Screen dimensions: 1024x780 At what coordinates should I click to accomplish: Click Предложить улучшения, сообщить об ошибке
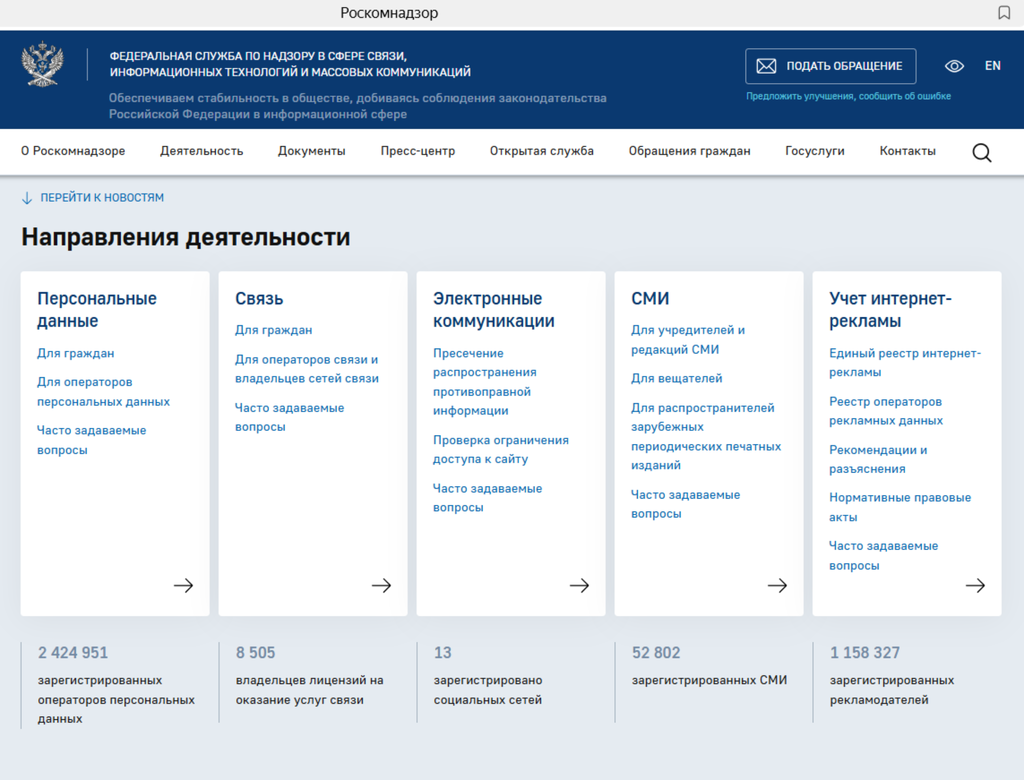pyautogui.click(x=848, y=97)
